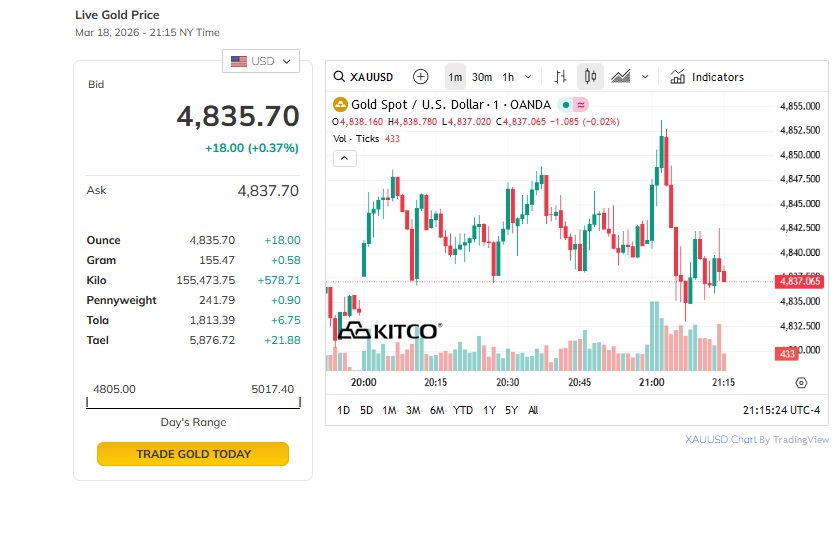
Task: Click the XAUUSD symbol search magnifier
Action: coord(340,77)
